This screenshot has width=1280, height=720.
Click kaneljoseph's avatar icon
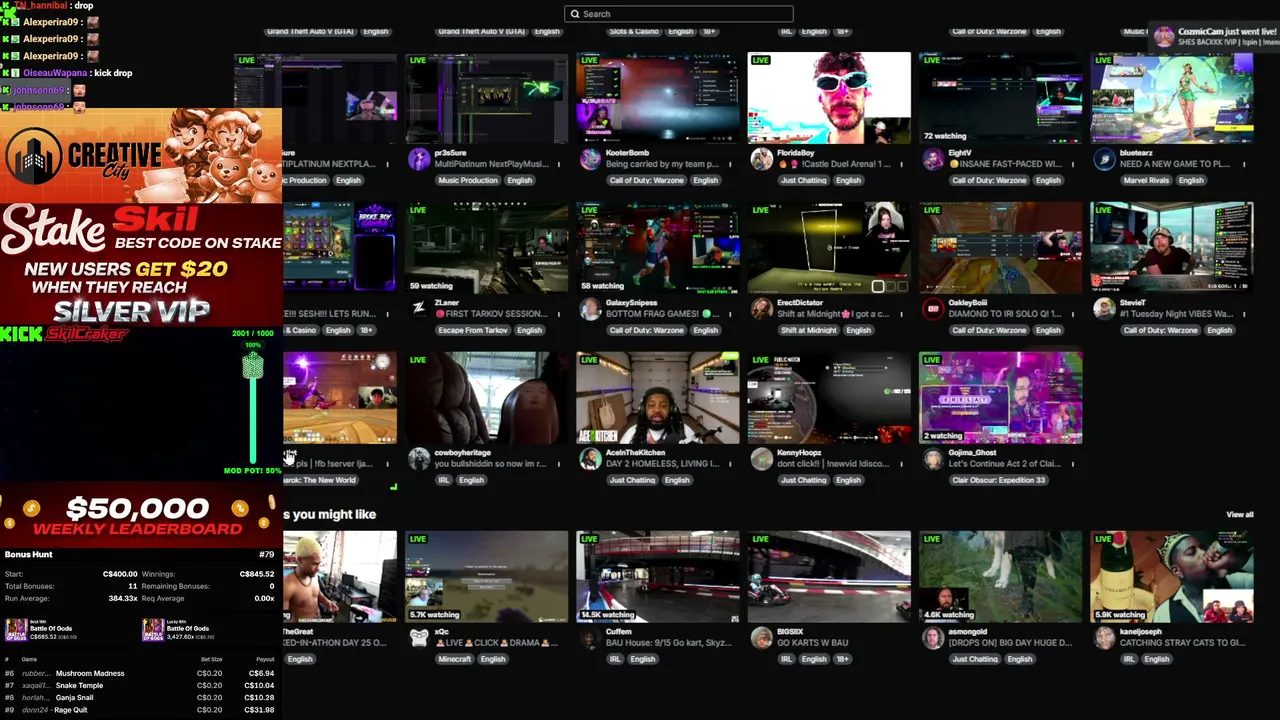point(1104,638)
